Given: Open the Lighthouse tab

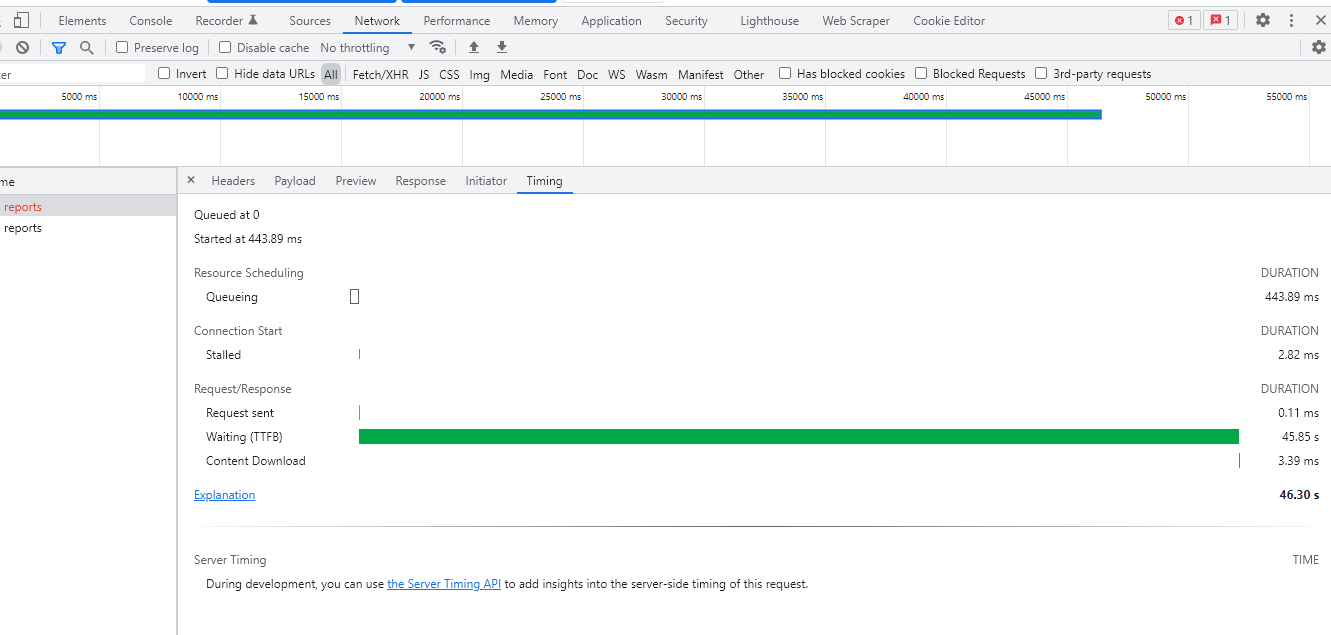Looking at the screenshot, I should 769,20.
